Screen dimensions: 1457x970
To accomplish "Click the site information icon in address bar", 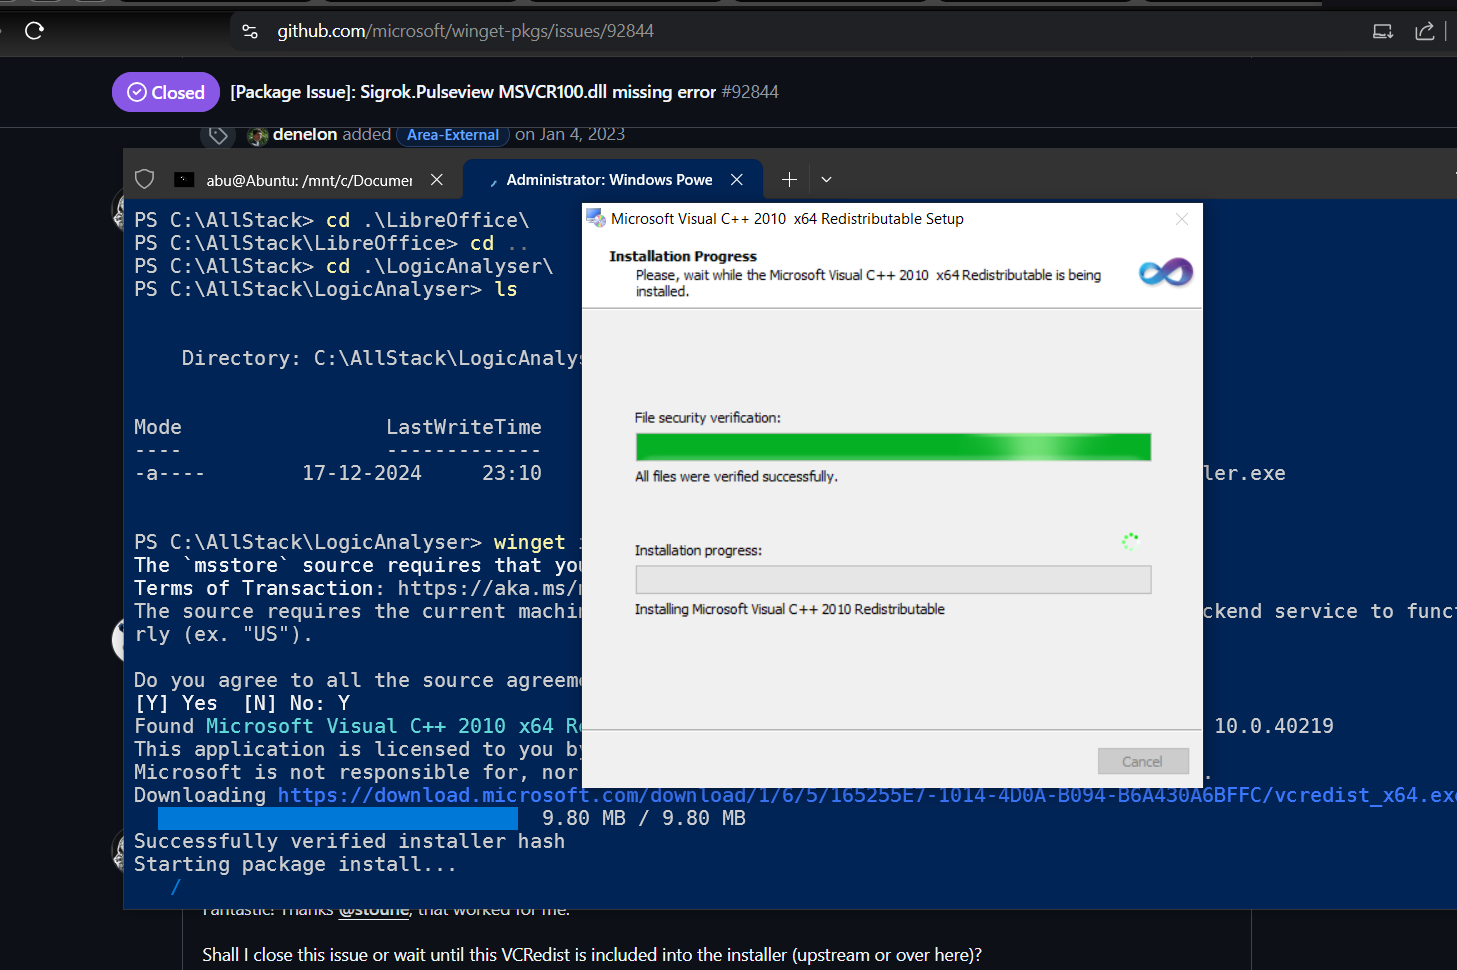I will [250, 31].
